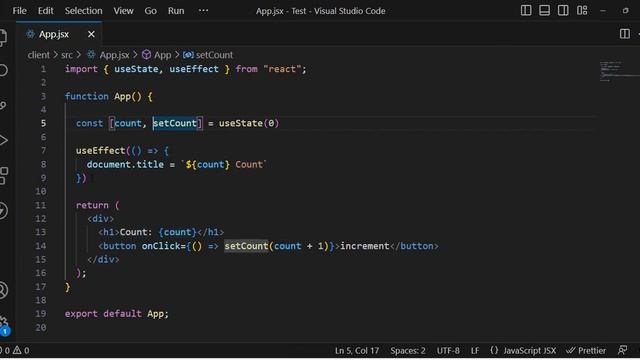Screen dimensions: 640x360
Task: Open the Search view in the activity bar
Action: [3, 70]
